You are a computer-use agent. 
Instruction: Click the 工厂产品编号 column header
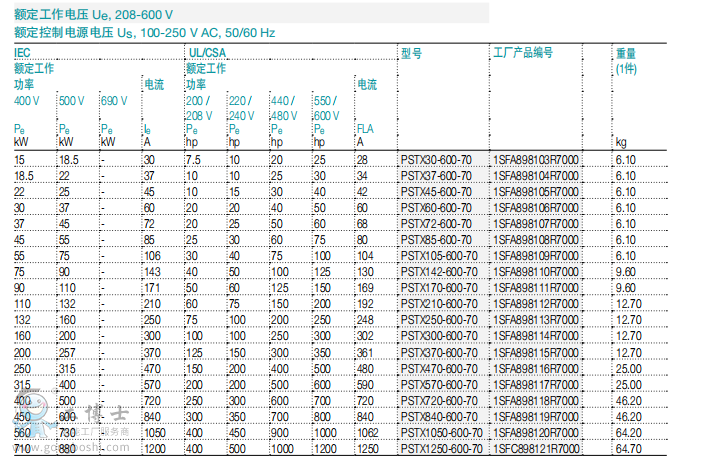tap(523, 52)
